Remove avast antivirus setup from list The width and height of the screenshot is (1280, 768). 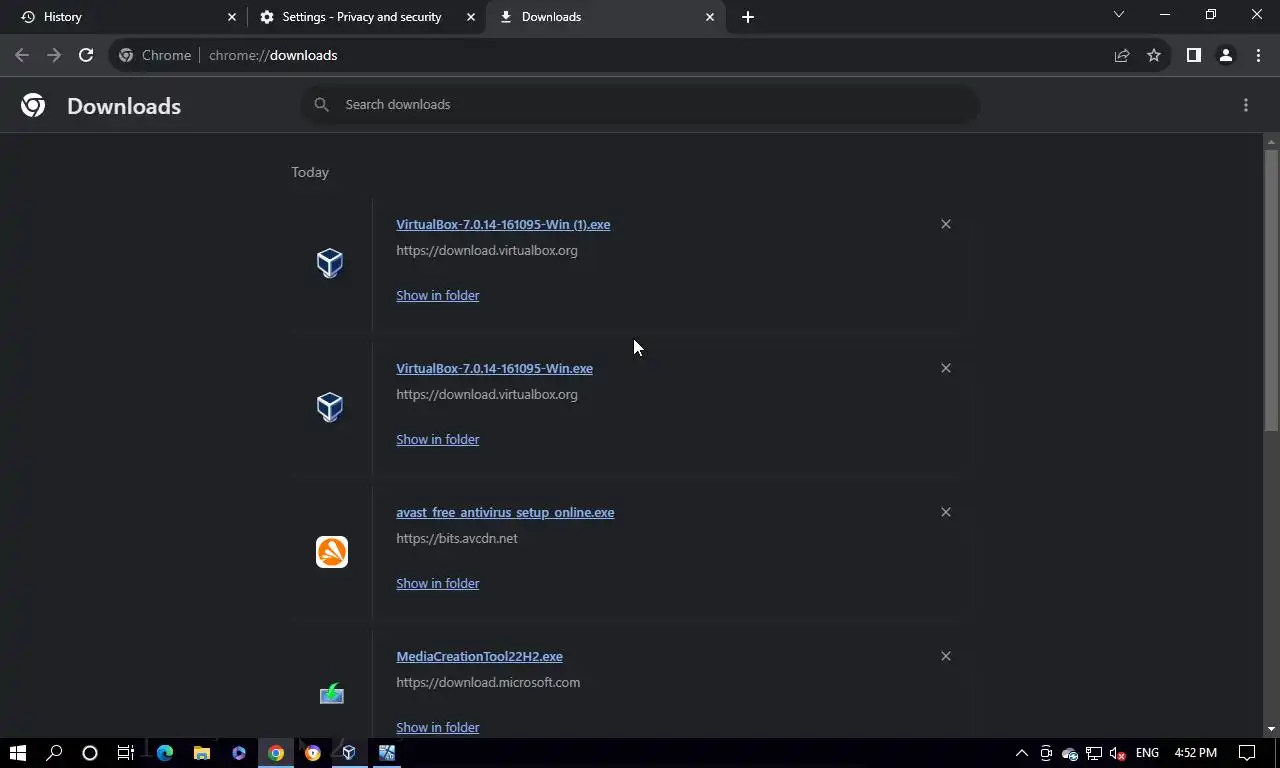click(x=946, y=512)
